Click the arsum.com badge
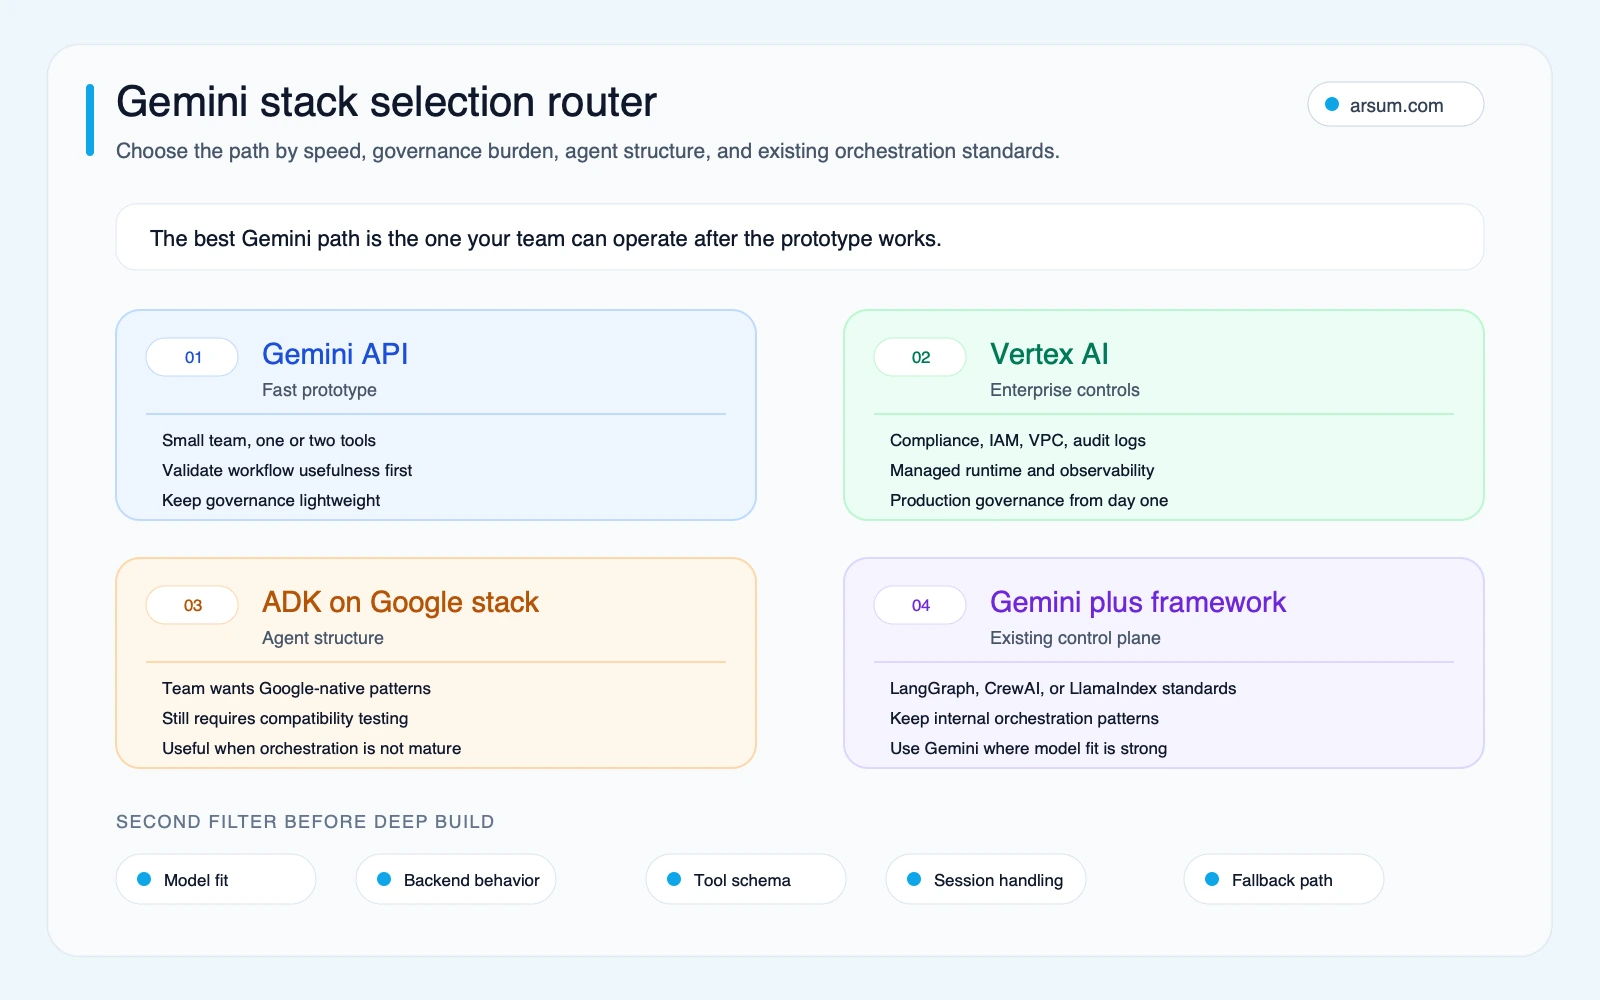 (x=1395, y=105)
